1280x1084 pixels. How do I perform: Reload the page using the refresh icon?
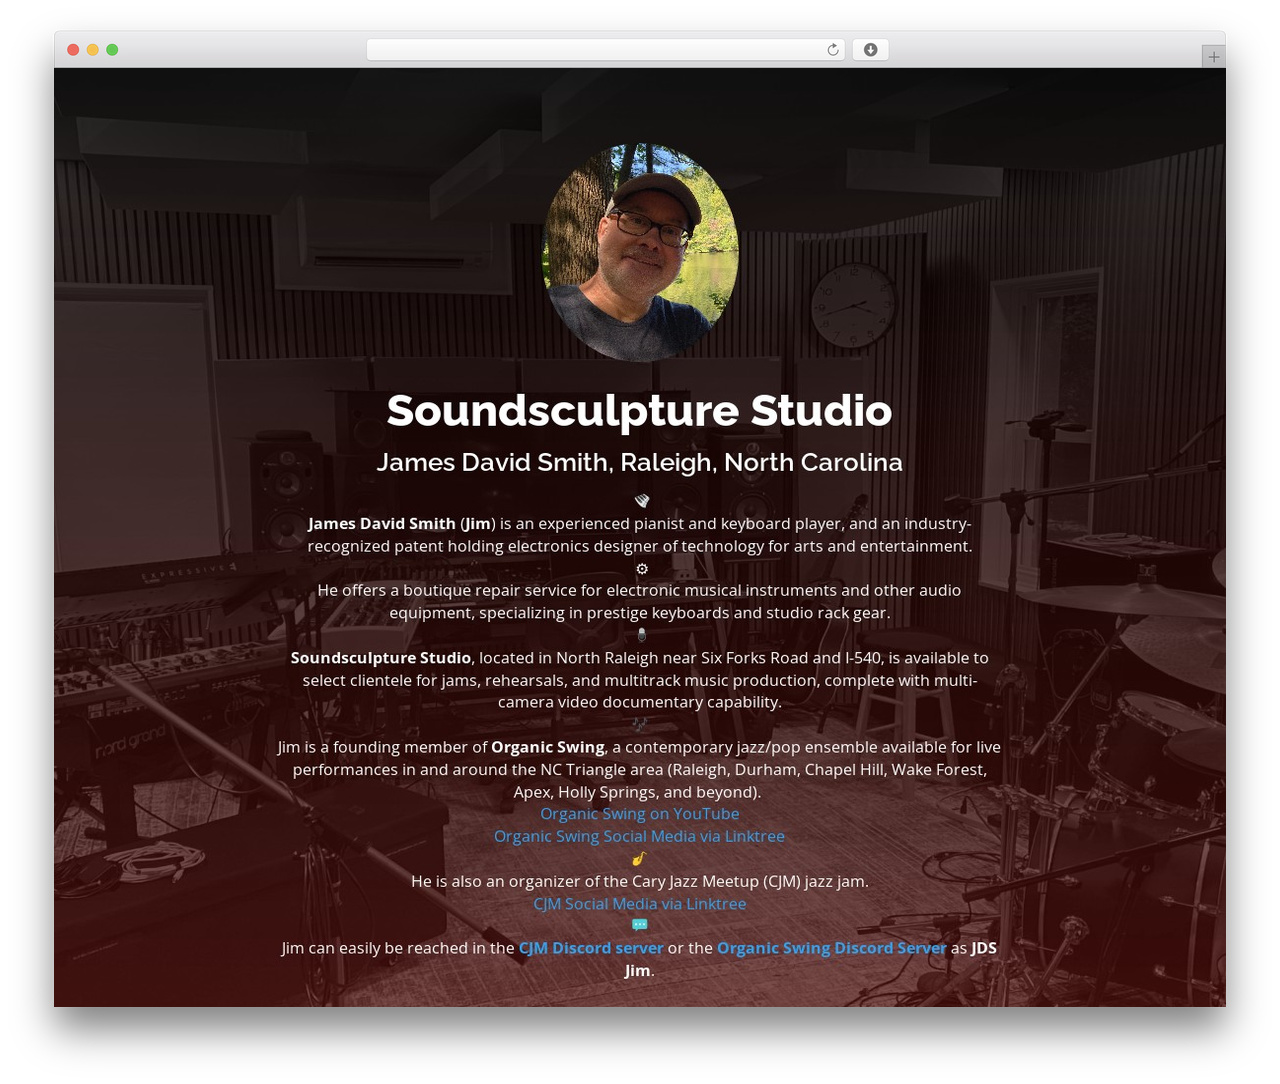(832, 50)
